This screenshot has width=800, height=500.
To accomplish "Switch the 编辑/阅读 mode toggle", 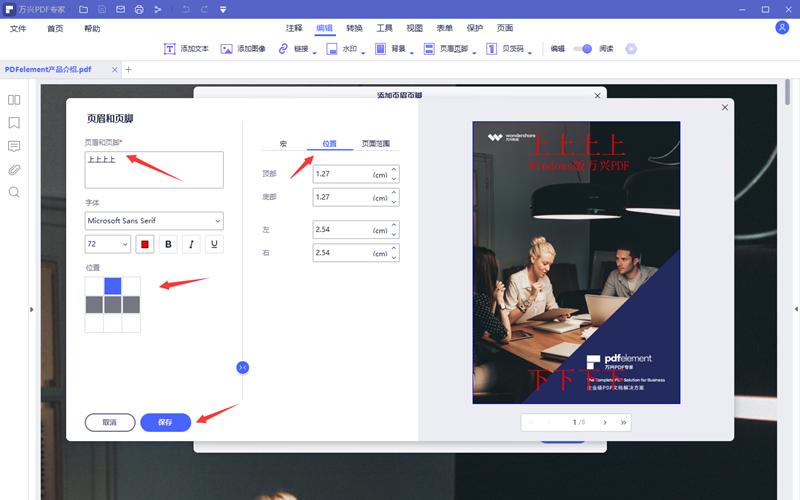I will point(585,48).
